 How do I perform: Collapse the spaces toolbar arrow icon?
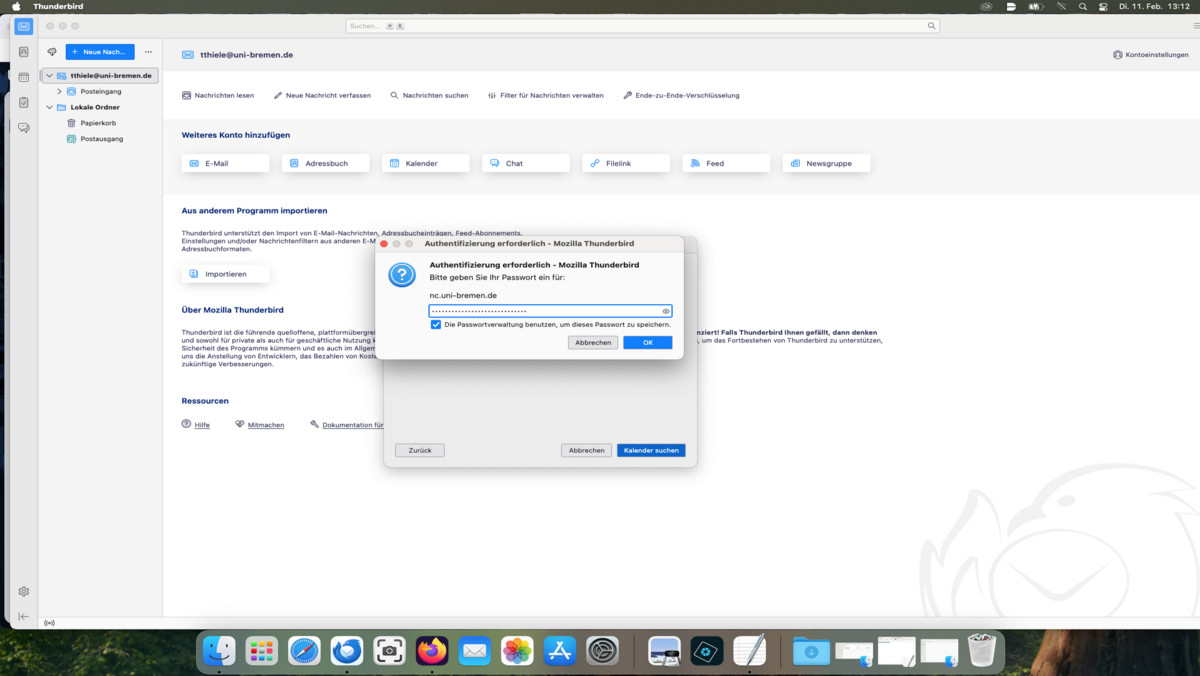coord(24,616)
